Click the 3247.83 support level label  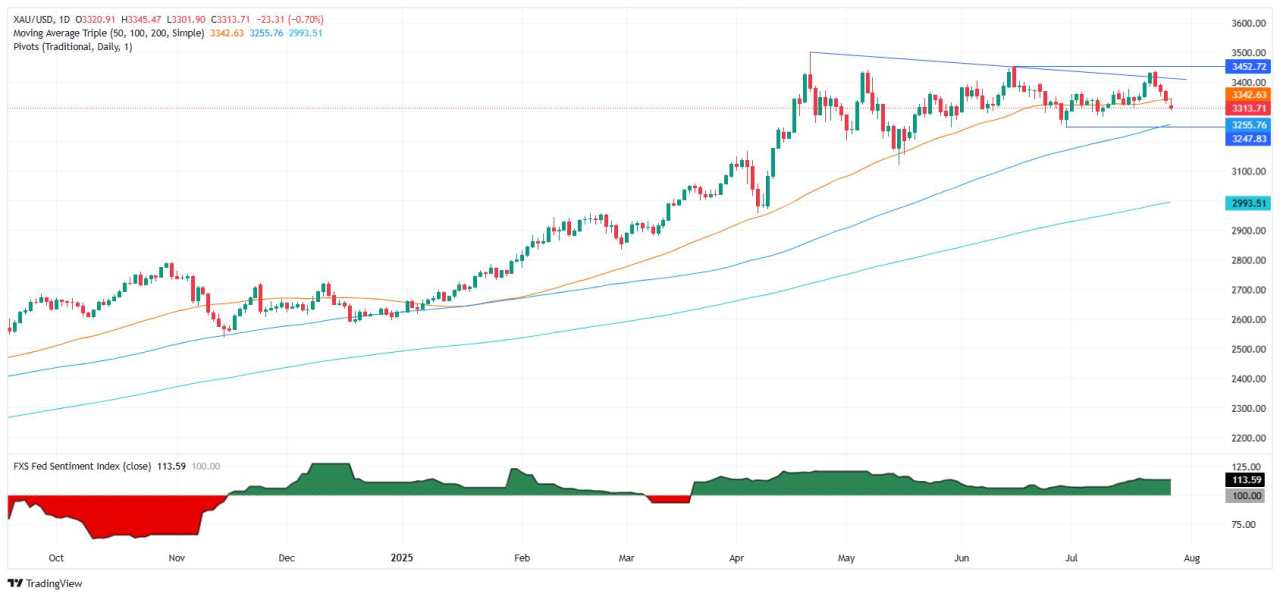click(x=1248, y=138)
